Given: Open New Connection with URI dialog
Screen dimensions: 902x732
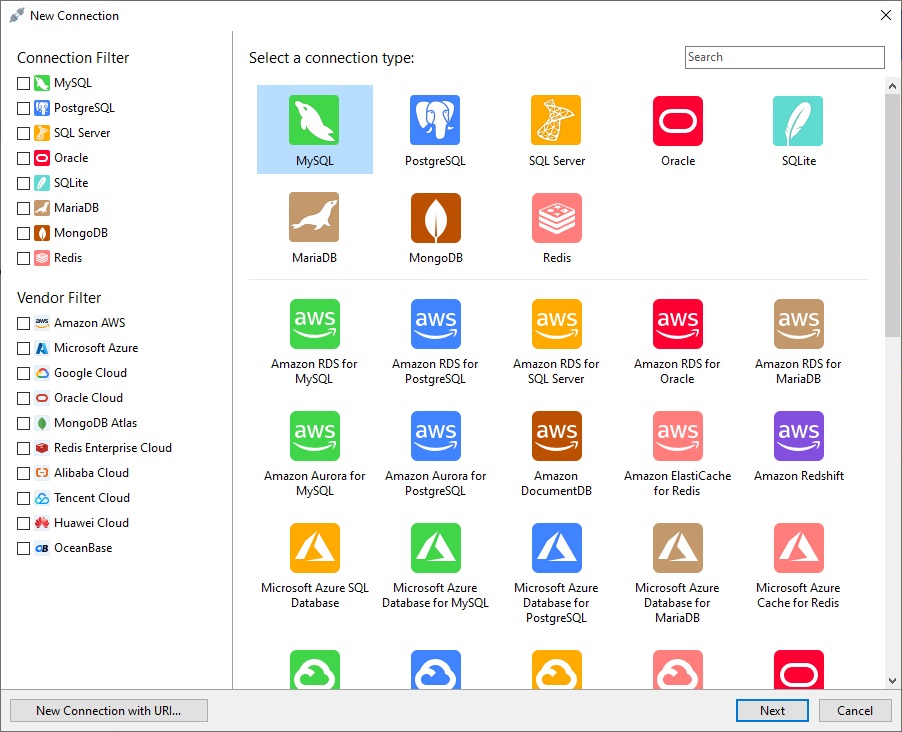Looking at the screenshot, I should [x=109, y=710].
